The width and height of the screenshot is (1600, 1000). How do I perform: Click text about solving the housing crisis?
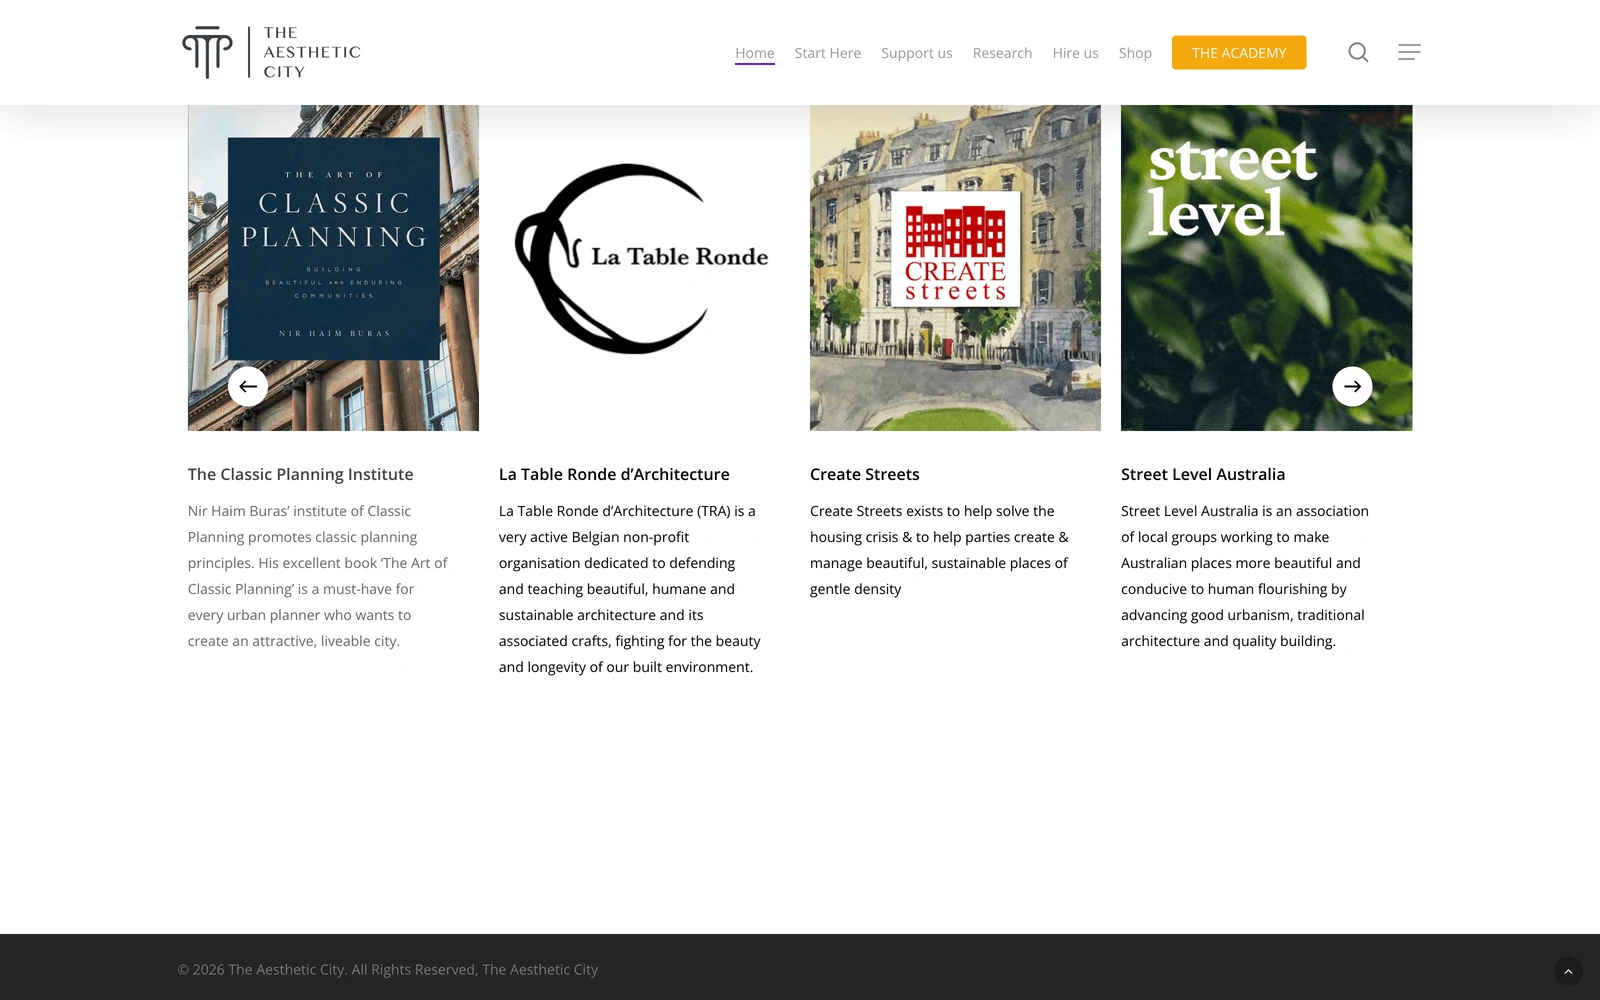click(x=939, y=550)
